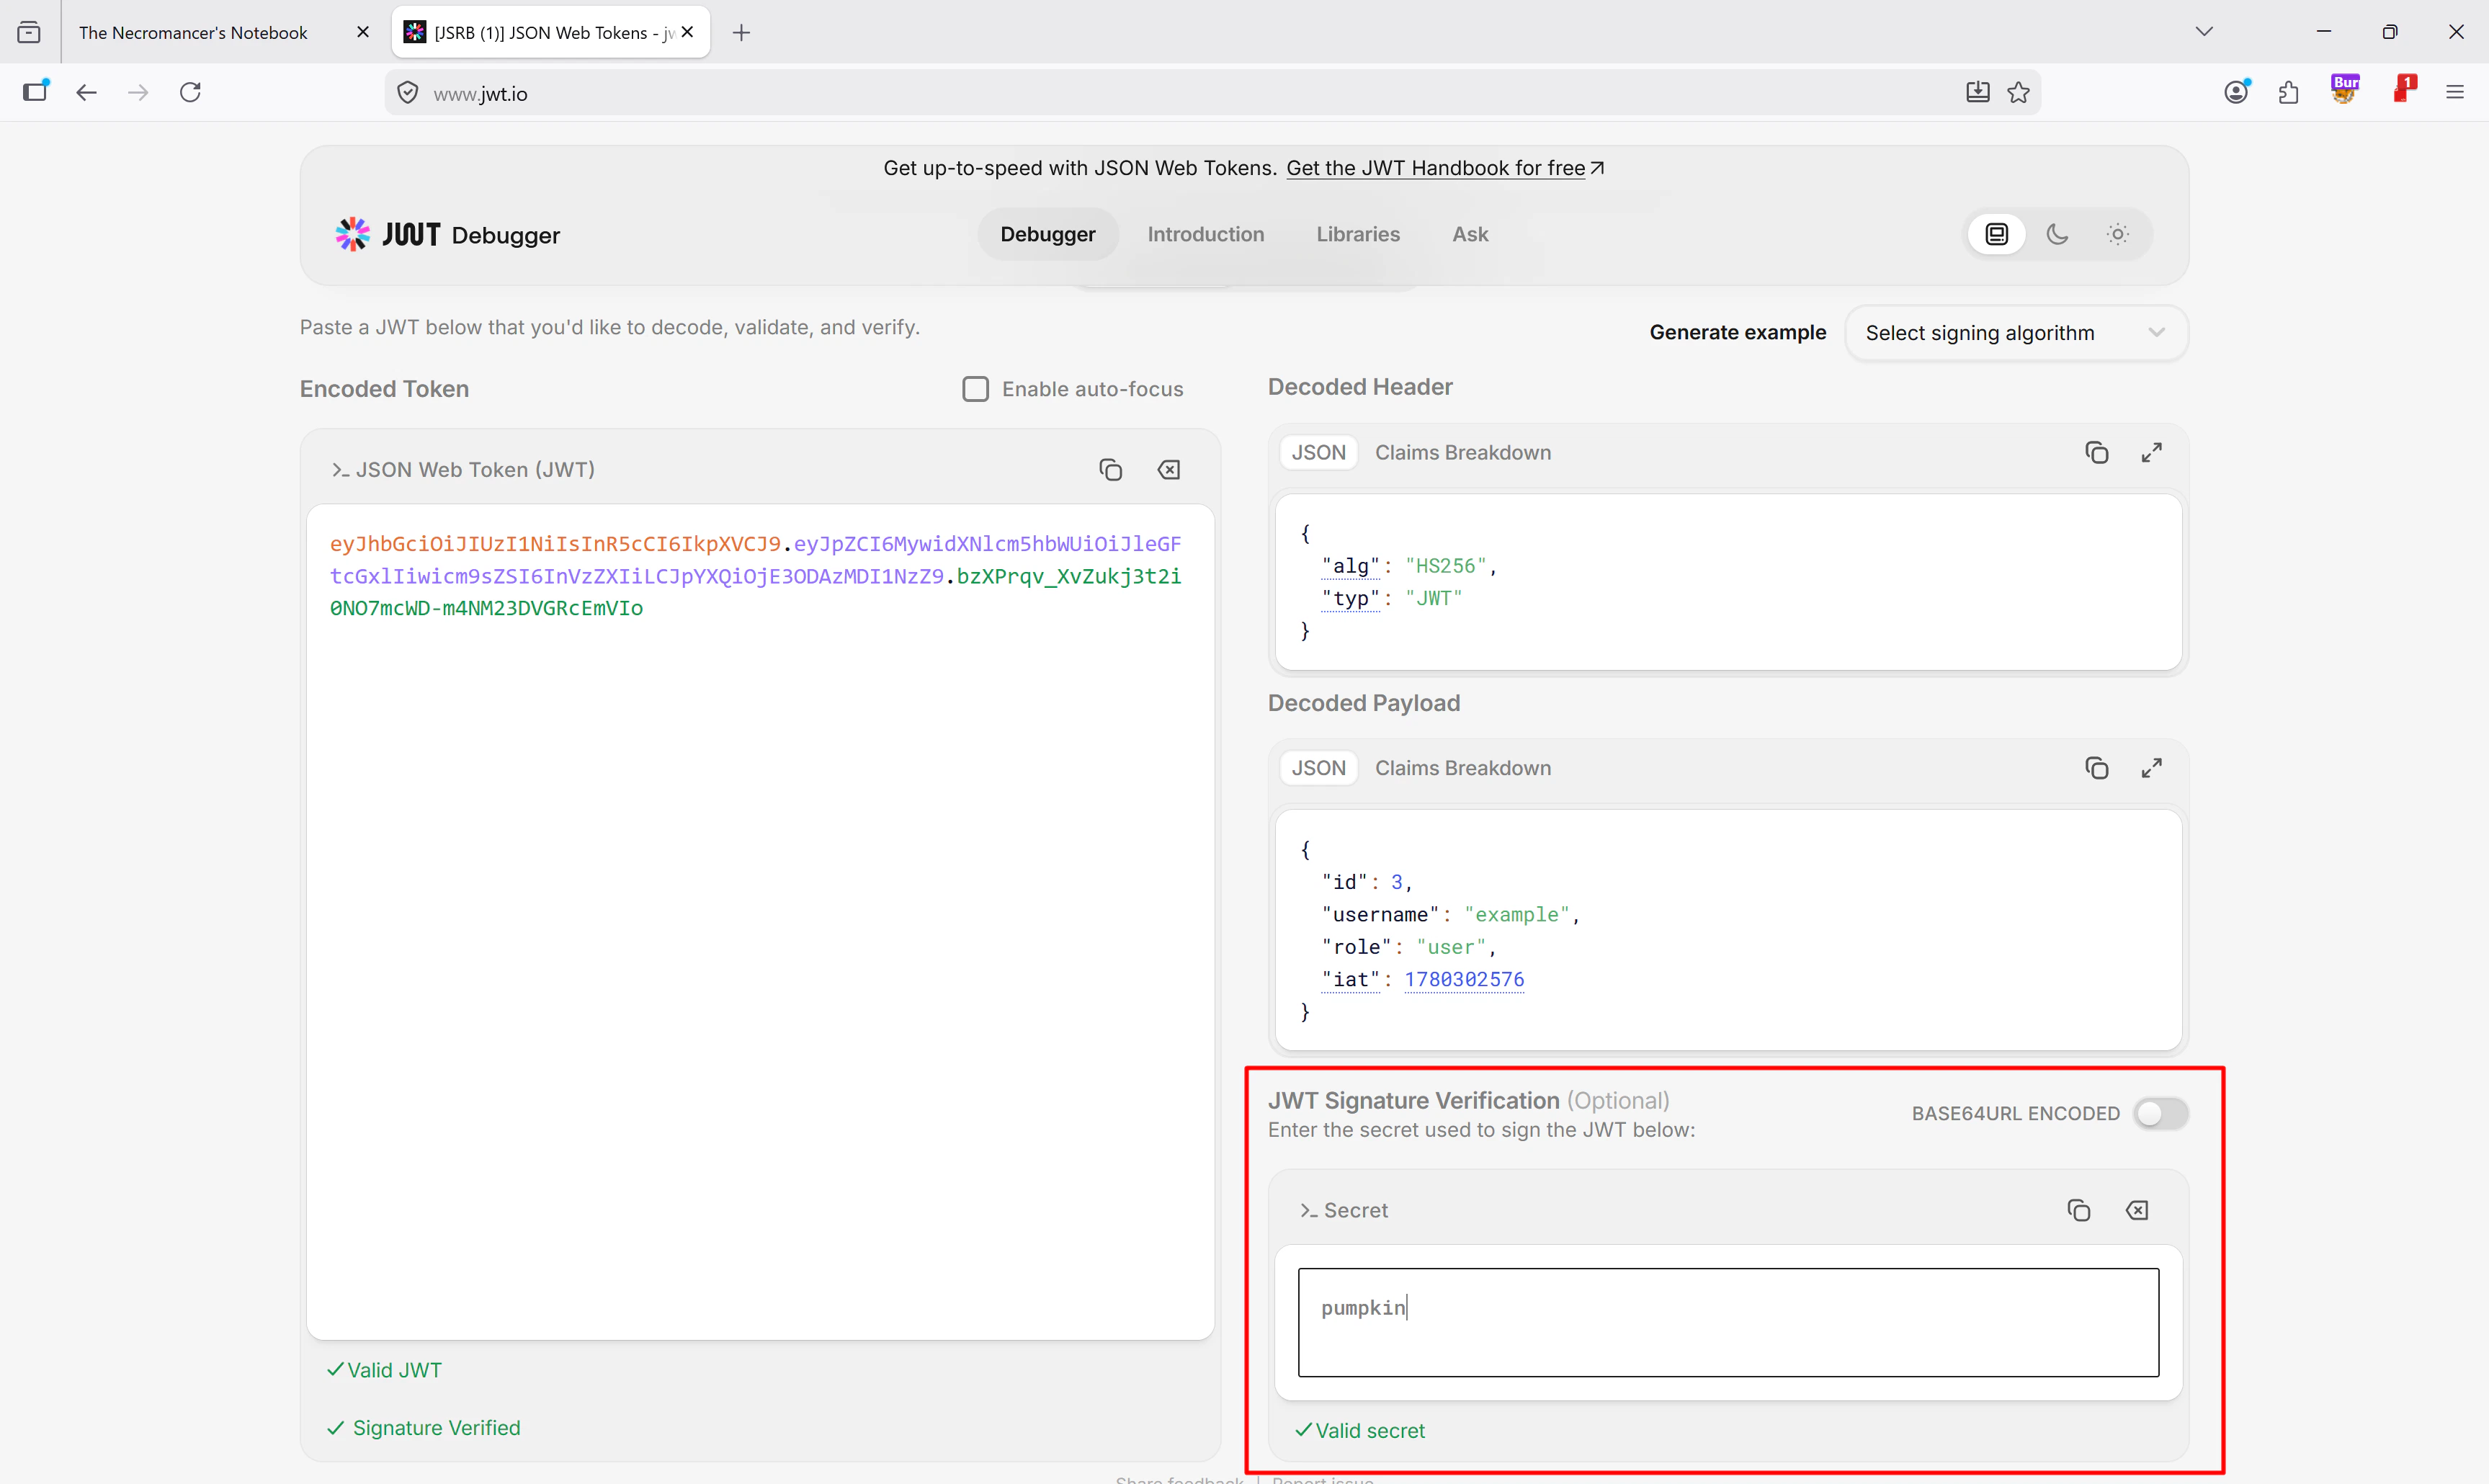Toggle BASE64URL ENCODED switch
Image resolution: width=2489 pixels, height=1484 pixels.
[x=2160, y=1113]
